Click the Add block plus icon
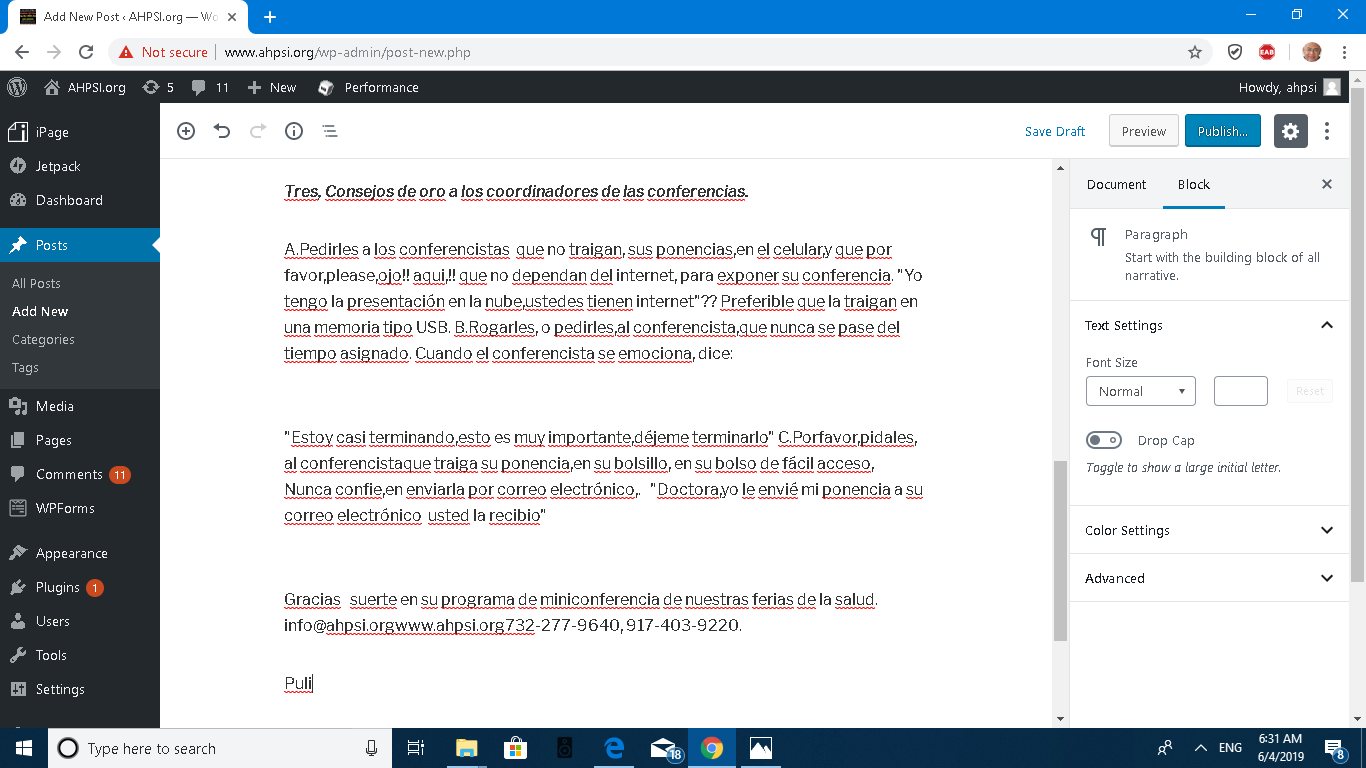Image resolution: width=1366 pixels, height=768 pixels. tap(186, 131)
